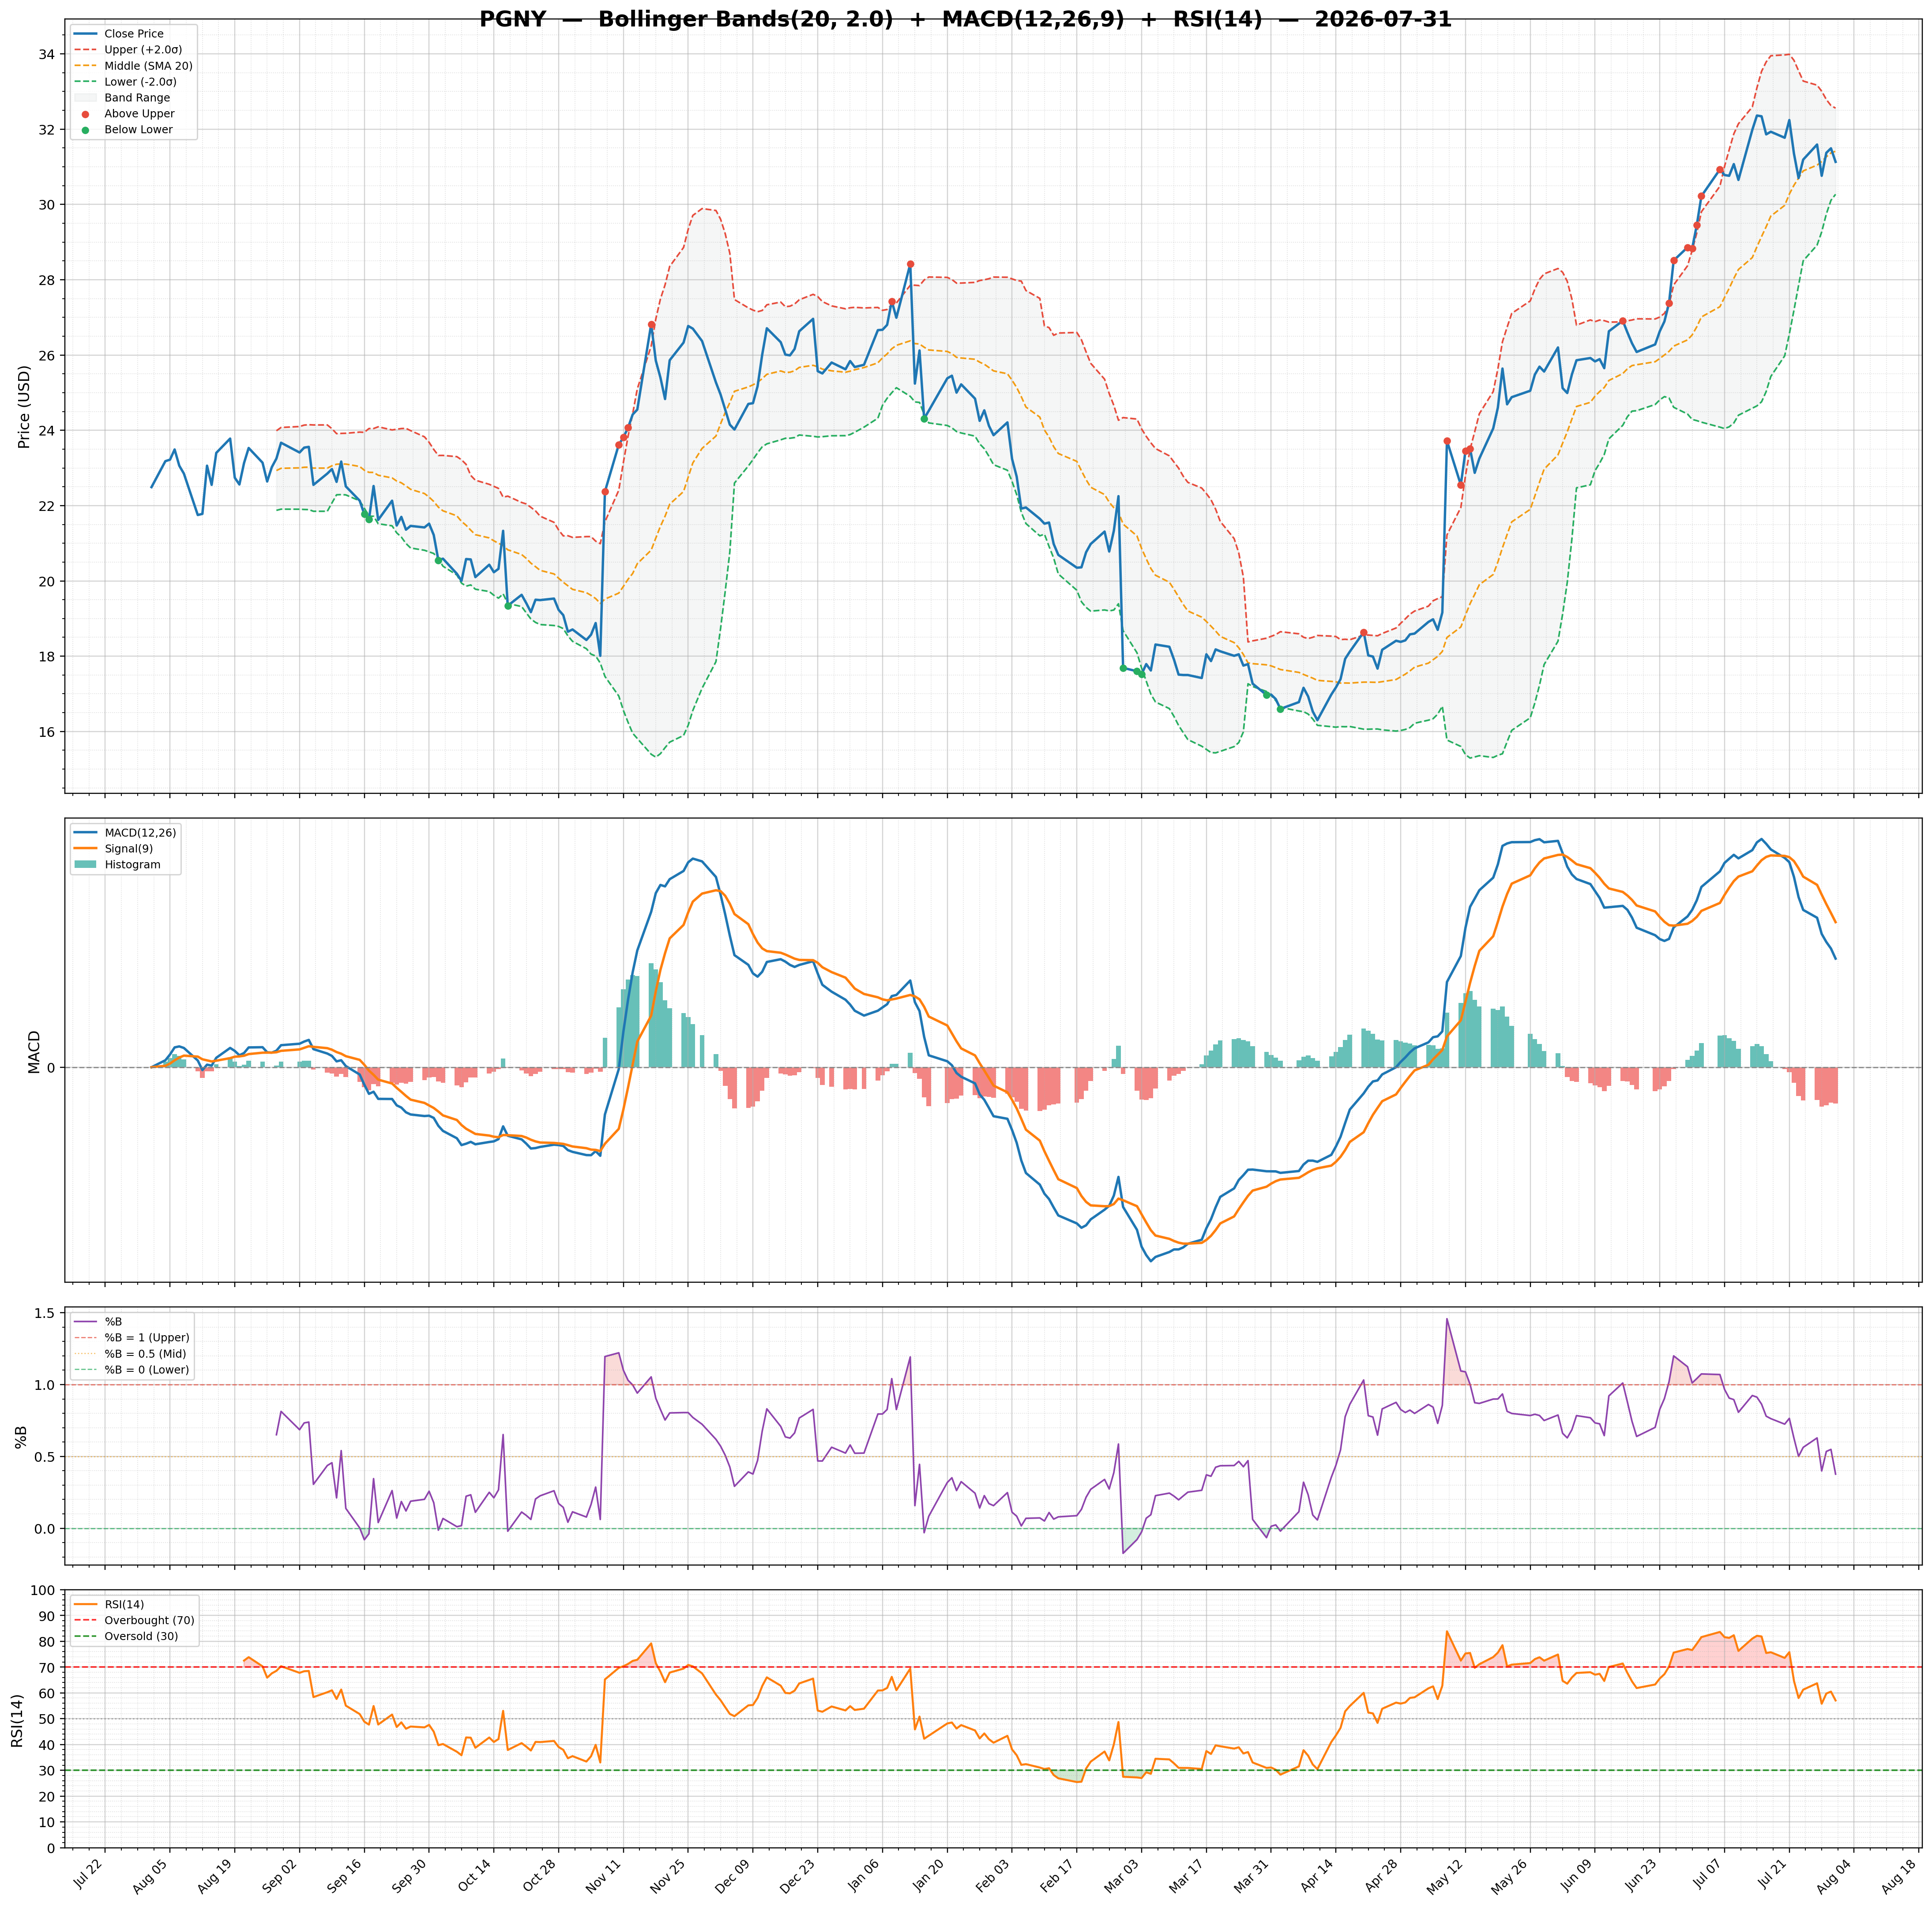This screenshot has height=1907, width=1932.
Task: Click the '16' price axis tick
Action: 47,732
